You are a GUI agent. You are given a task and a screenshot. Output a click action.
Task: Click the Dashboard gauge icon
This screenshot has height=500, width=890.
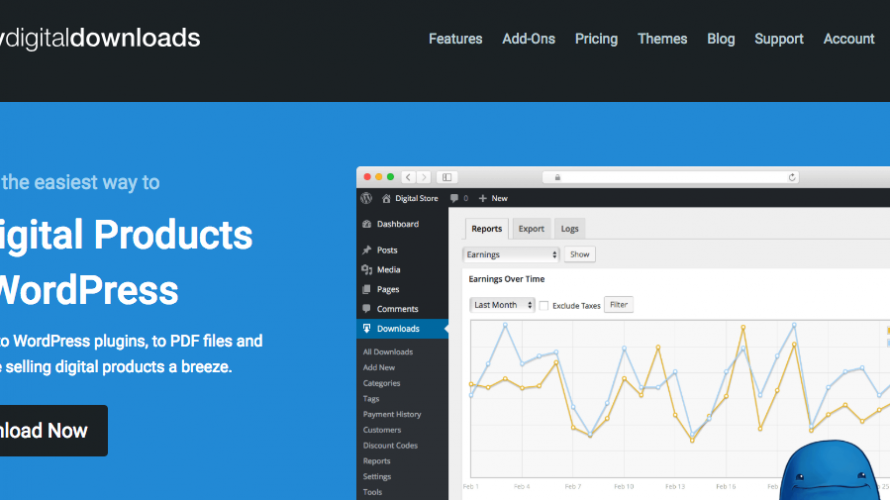coord(367,224)
